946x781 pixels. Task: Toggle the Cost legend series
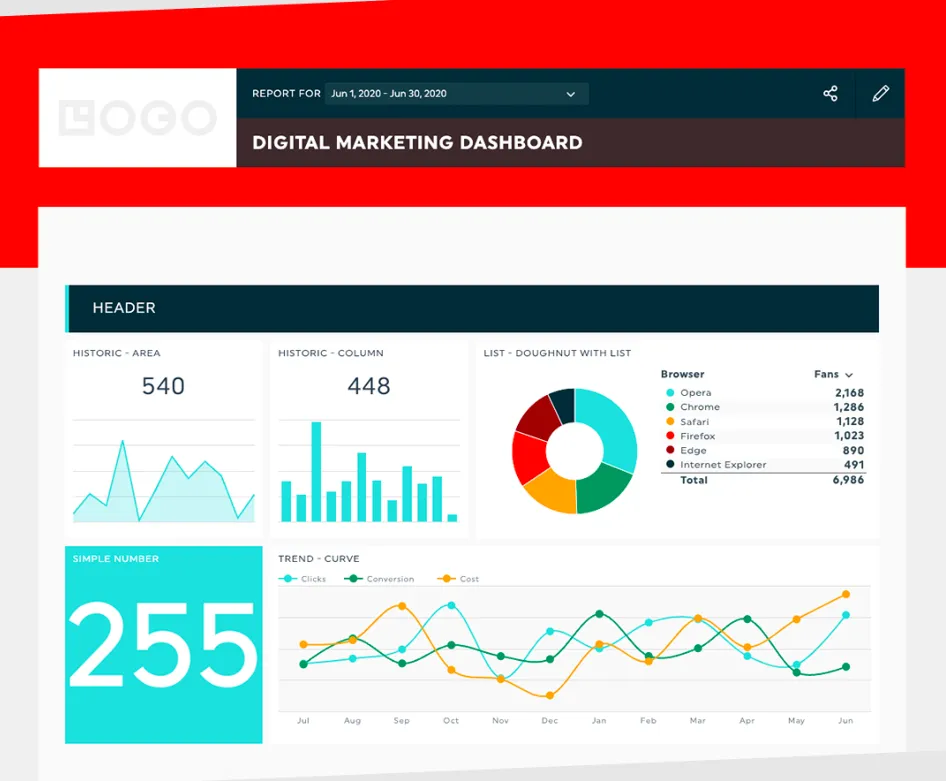[460, 579]
